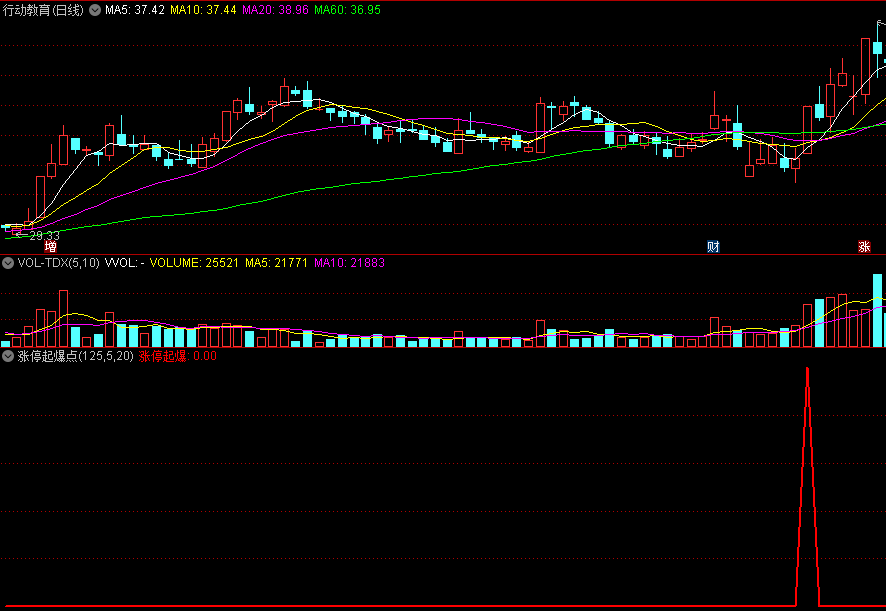Click the 28.33 low price annotation
The width and height of the screenshot is (886, 611).
[44, 236]
